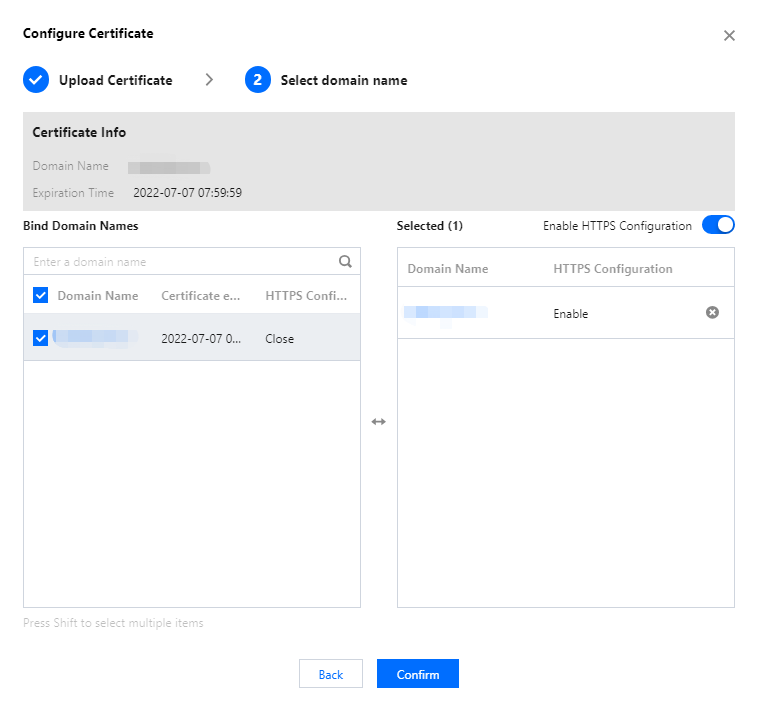The height and width of the screenshot is (712, 759).
Task: Click the search magnifier icon
Action: click(345, 262)
